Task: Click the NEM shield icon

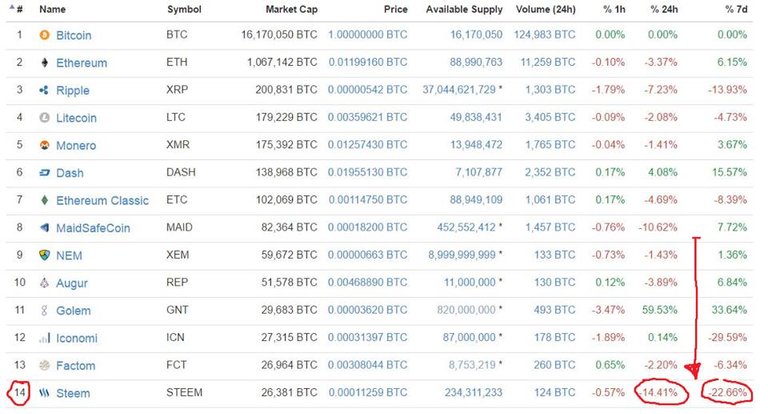Action: (x=45, y=255)
